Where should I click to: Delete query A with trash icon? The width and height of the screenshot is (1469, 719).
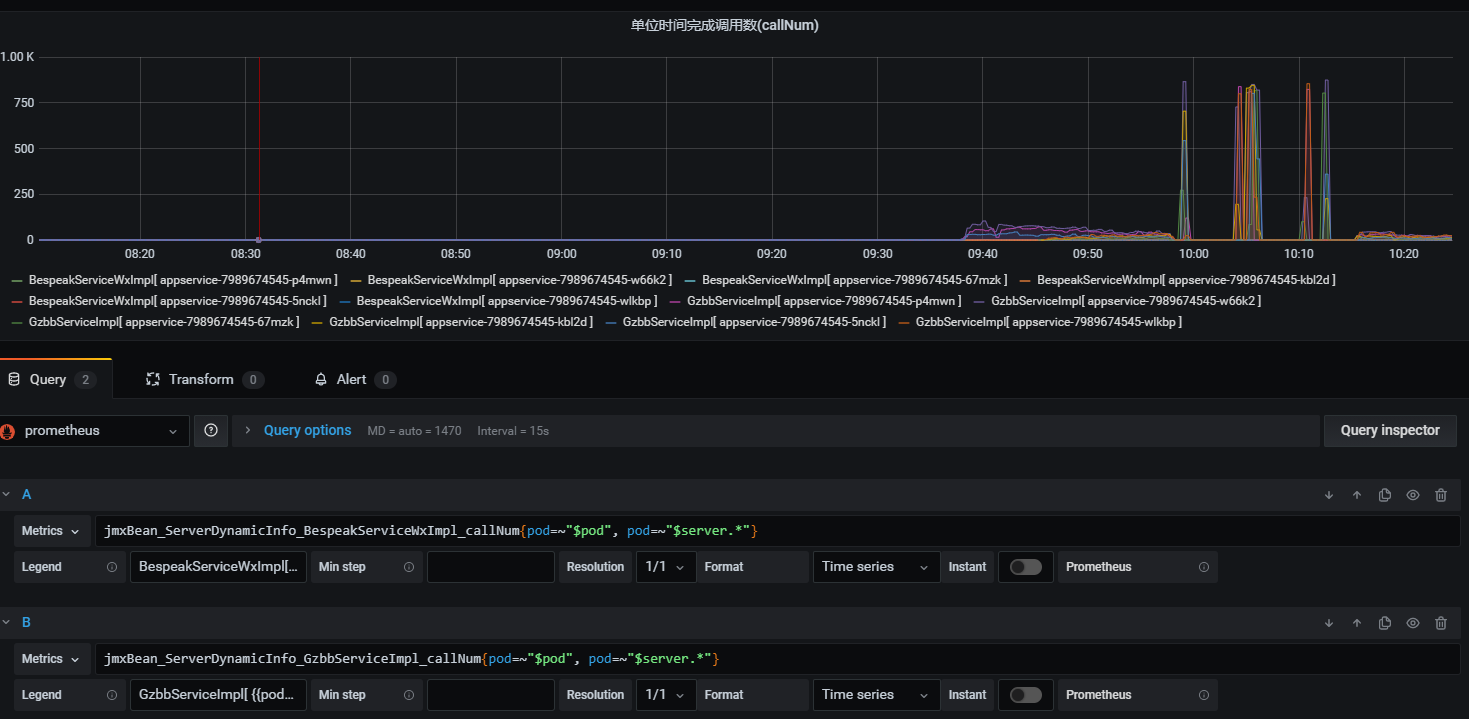(x=1441, y=495)
